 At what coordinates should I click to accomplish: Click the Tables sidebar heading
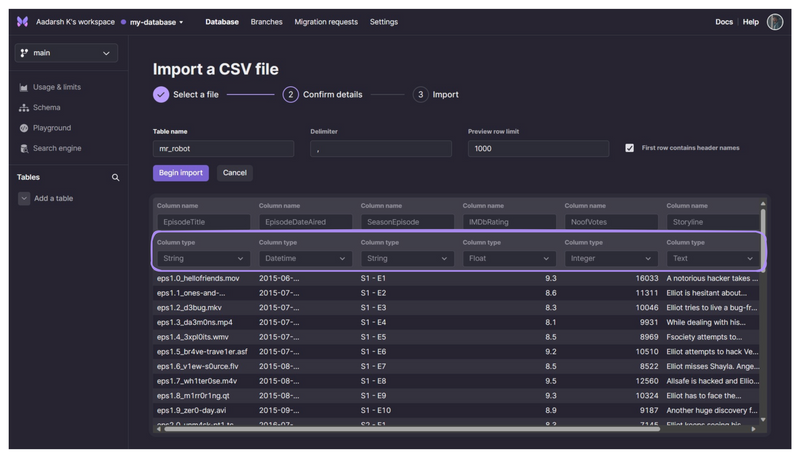point(28,177)
